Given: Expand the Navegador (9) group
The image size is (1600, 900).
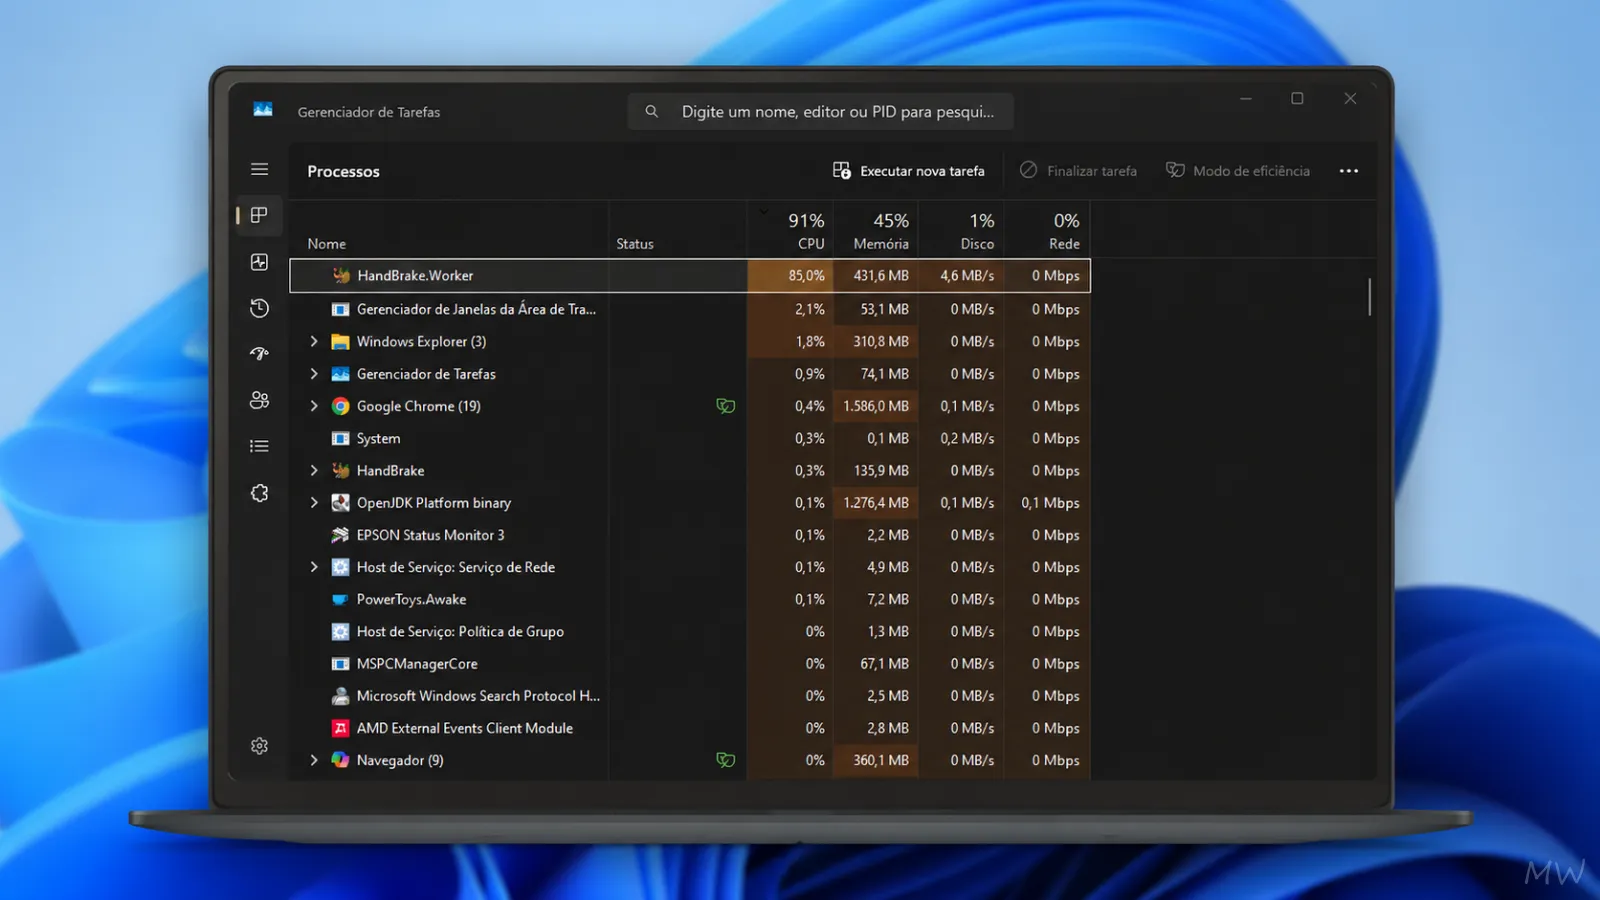Looking at the screenshot, I should (x=314, y=760).
